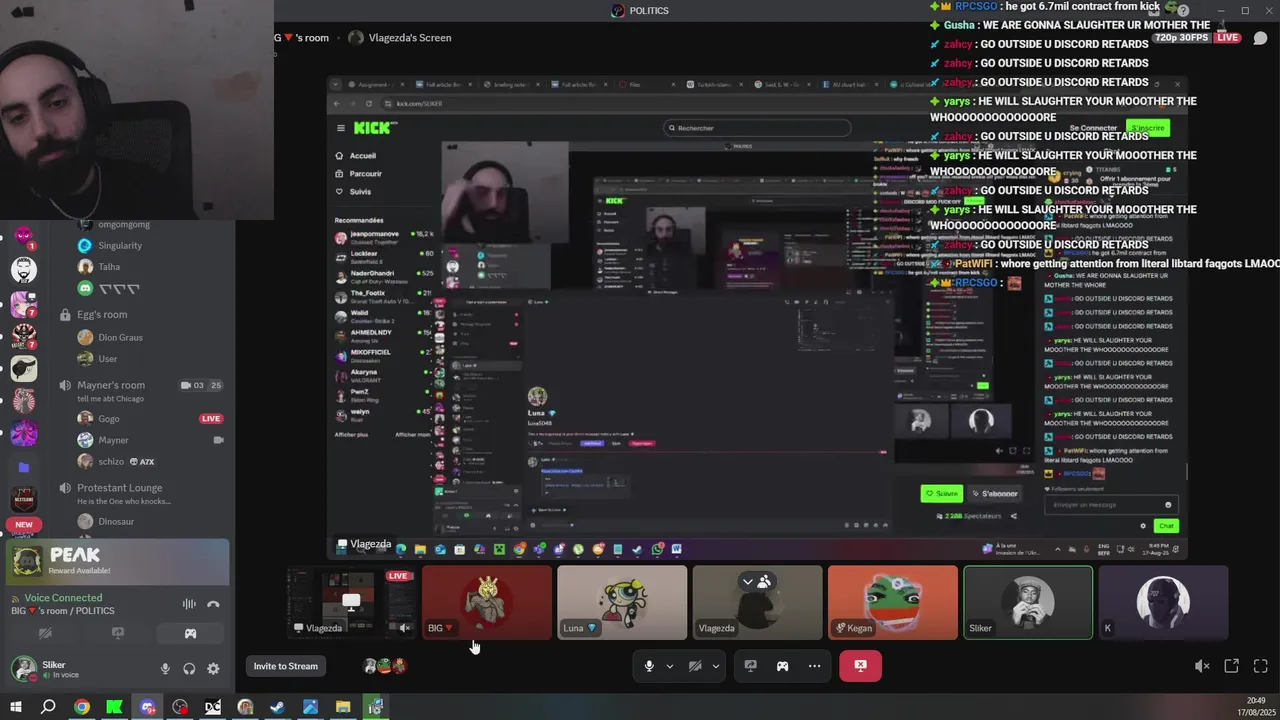Click Vlagezda's Screen label in header
Image resolution: width=1280 pixels, height=720 pixels.
pyautogui.click(x=410, y=38)
